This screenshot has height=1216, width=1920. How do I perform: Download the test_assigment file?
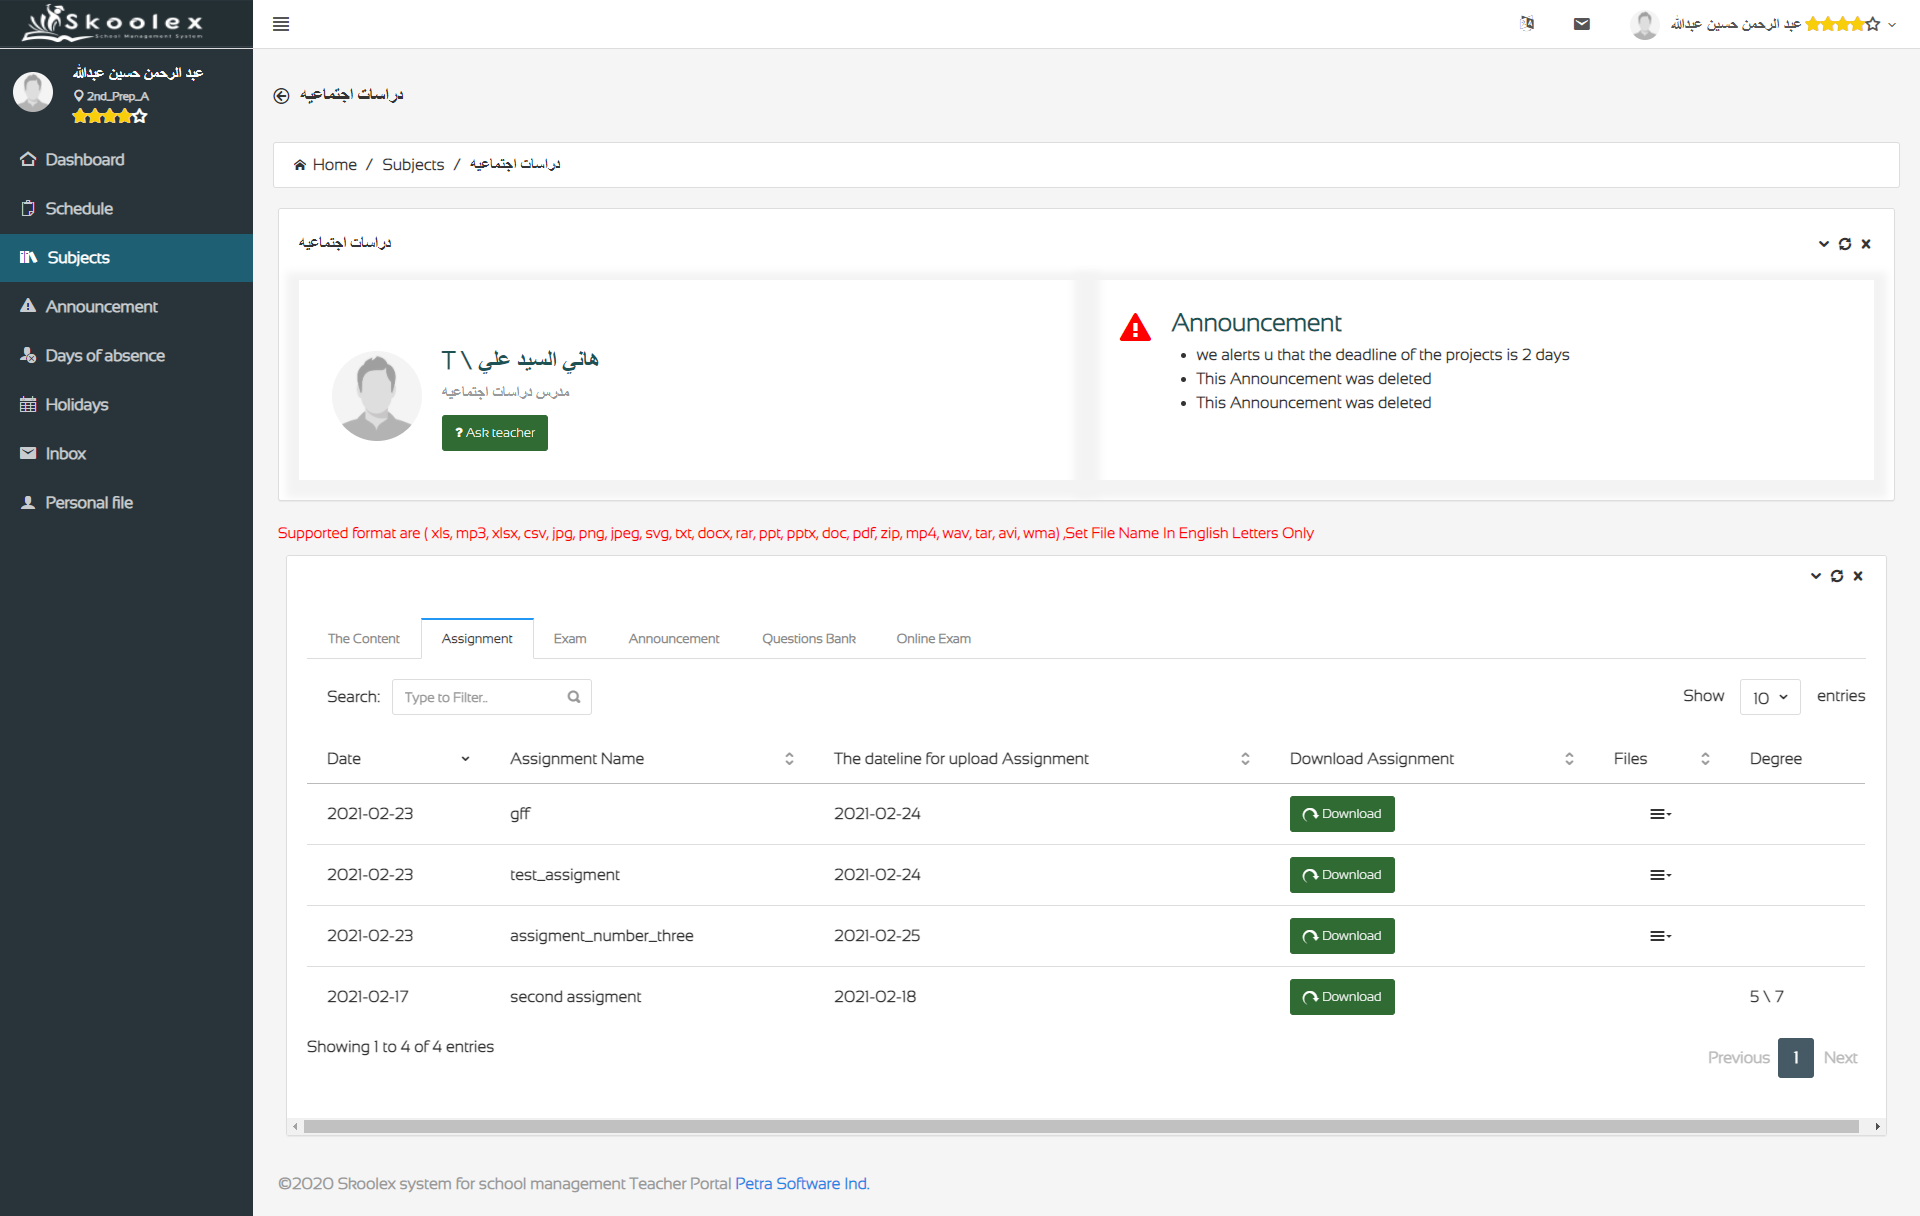1342,875
